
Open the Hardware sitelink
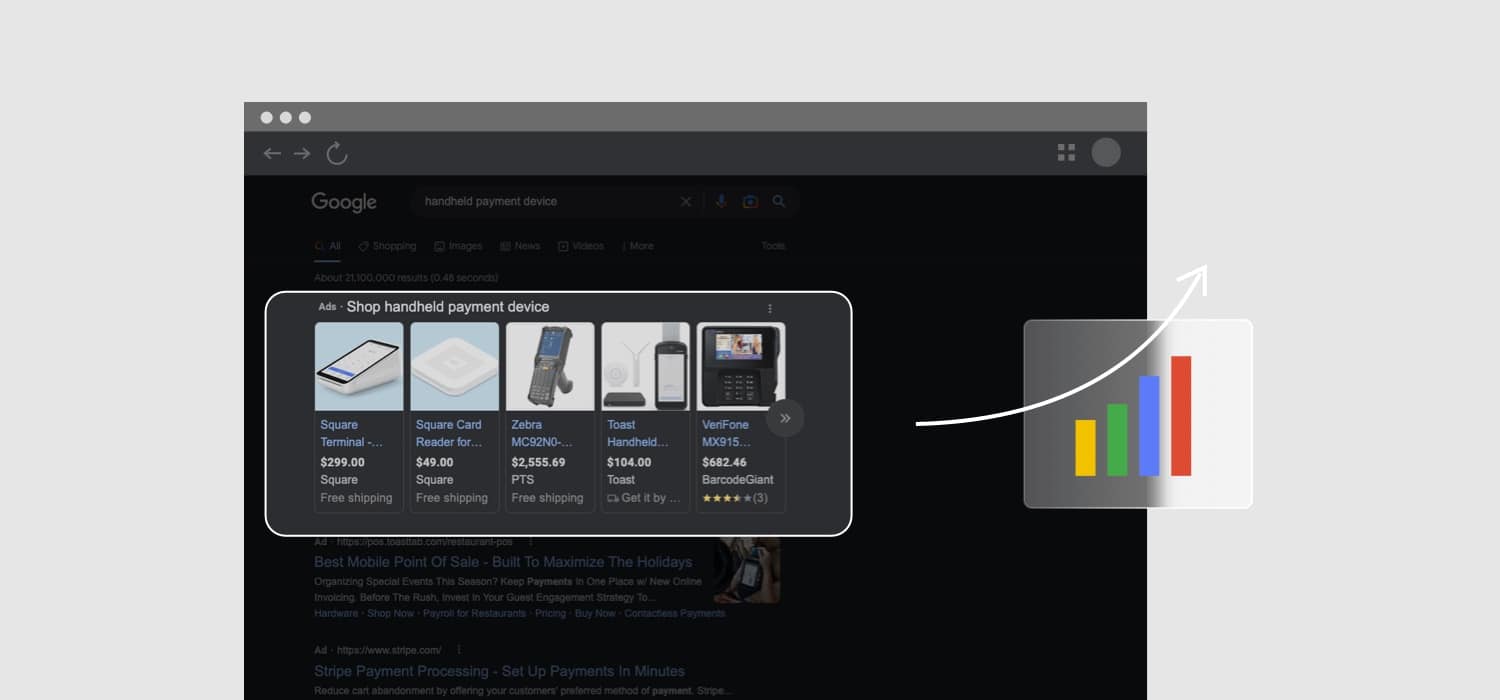point(336,613)
